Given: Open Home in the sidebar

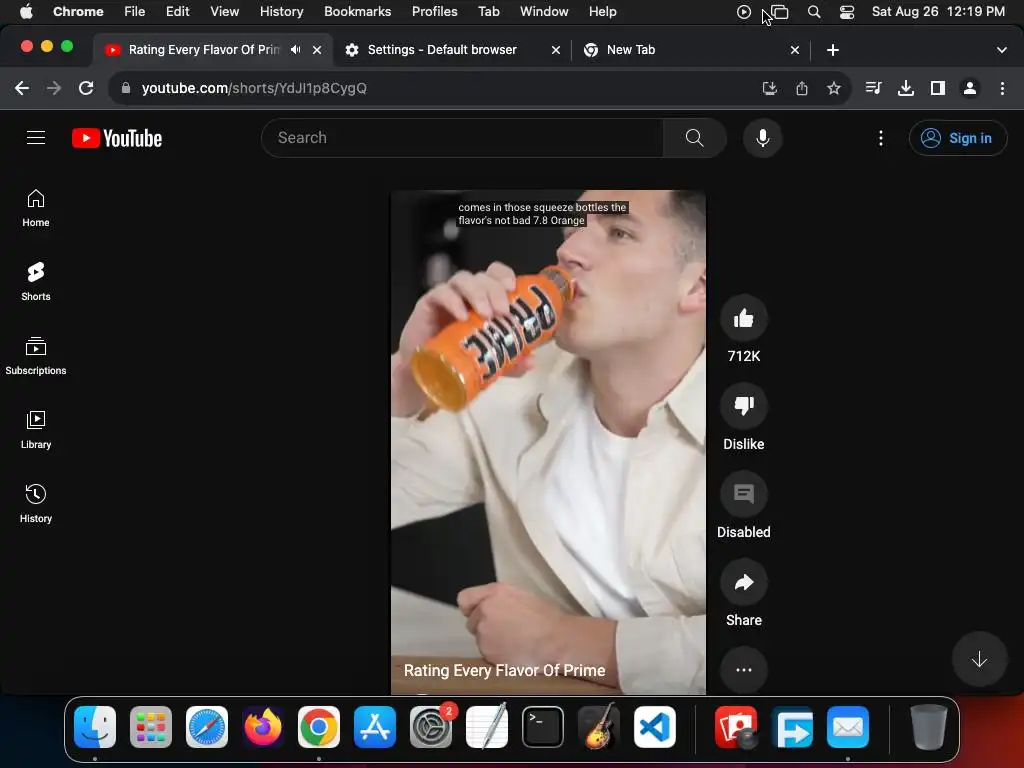Looking at the screenshot, I should pyautogui.click(x=36, y=208).
